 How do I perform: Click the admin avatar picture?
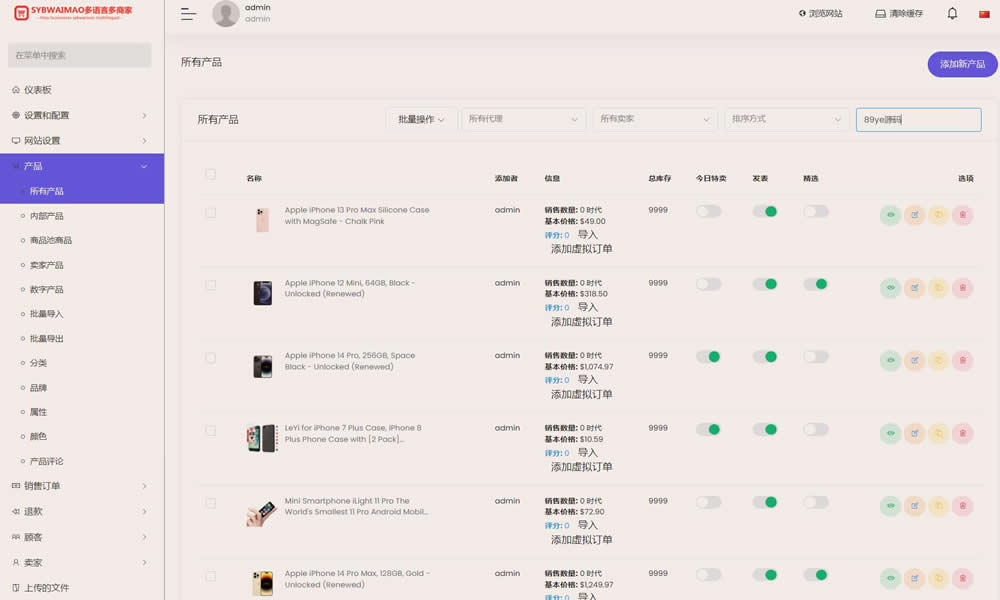pyautogui.click(x=225, y=13)
